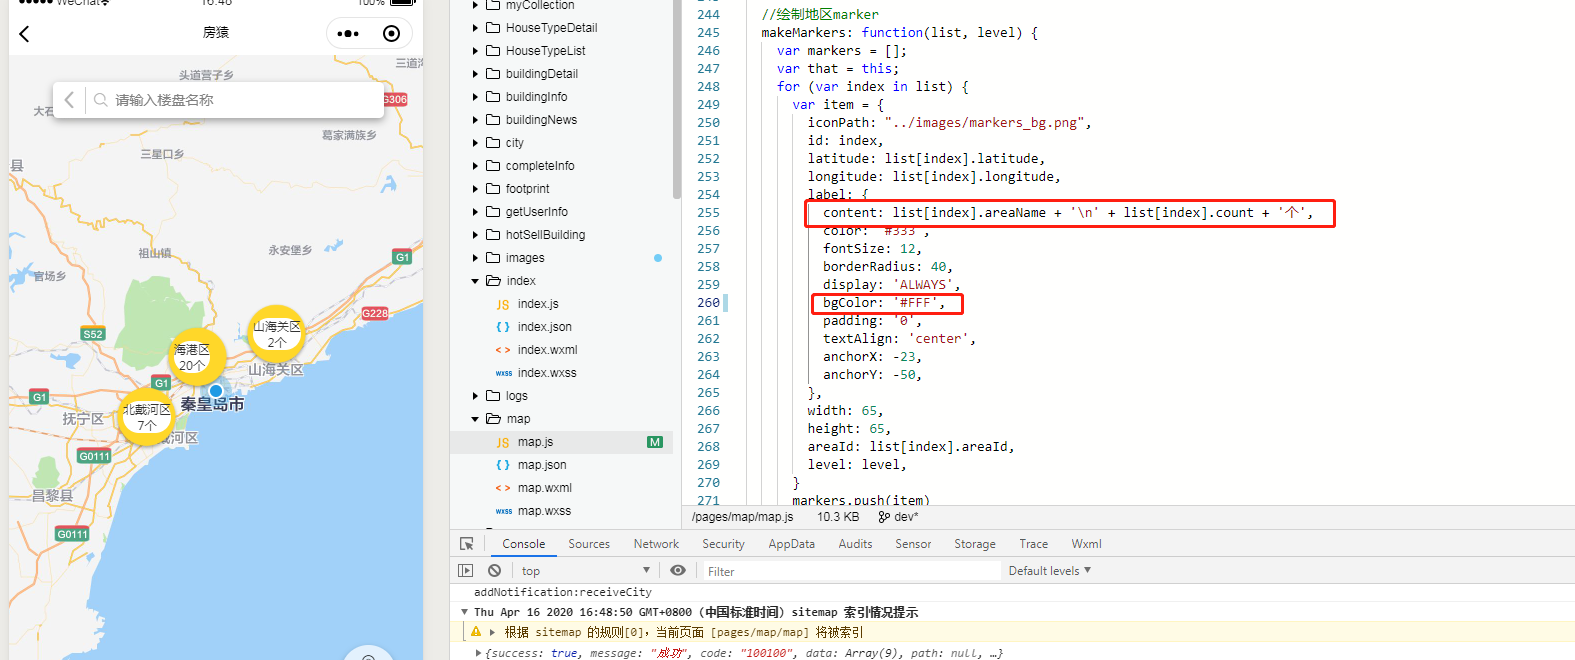Open map.wxss file

pos(544,511)
